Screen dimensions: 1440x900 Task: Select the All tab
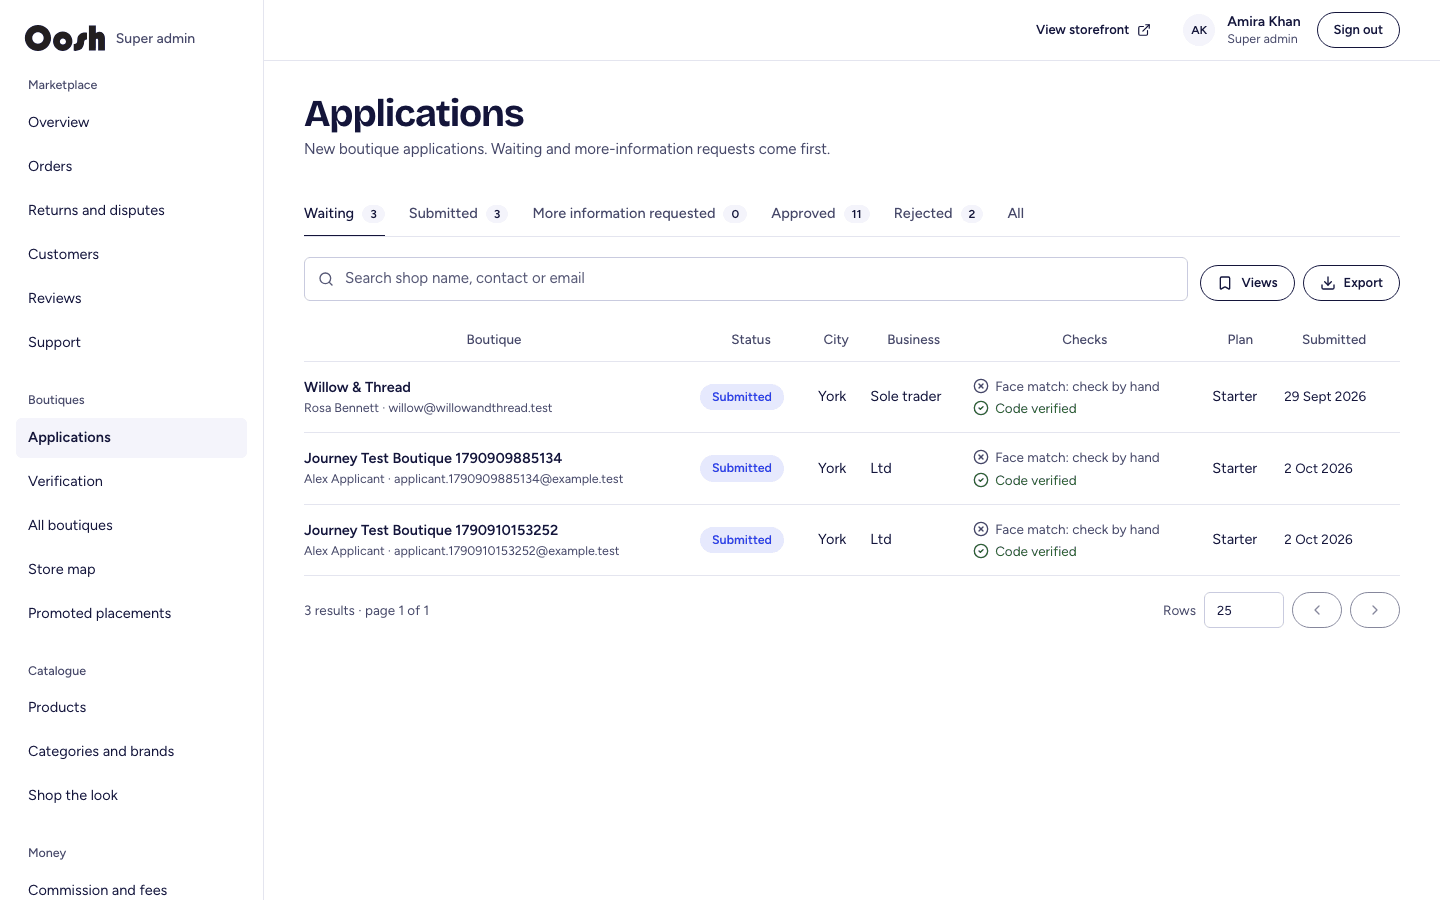[x=1016, y=213]
